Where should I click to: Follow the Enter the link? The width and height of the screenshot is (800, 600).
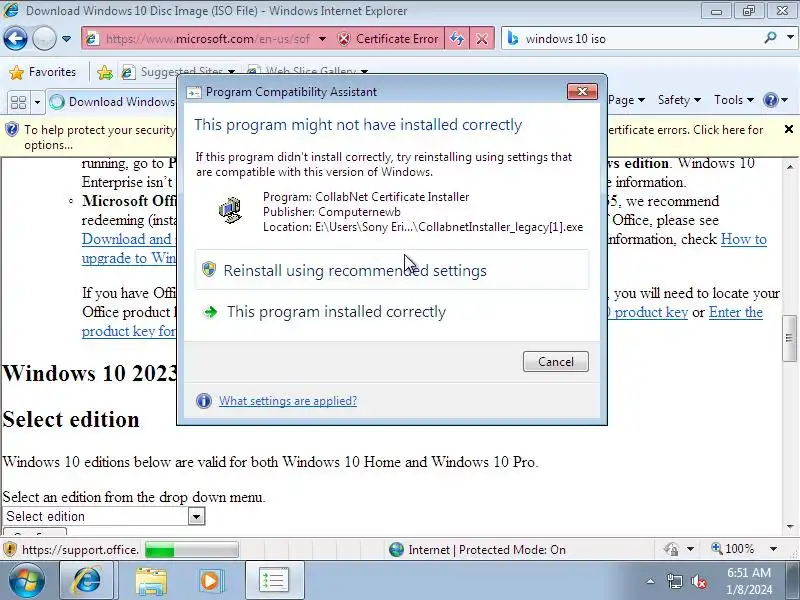(x=736, y=312)
